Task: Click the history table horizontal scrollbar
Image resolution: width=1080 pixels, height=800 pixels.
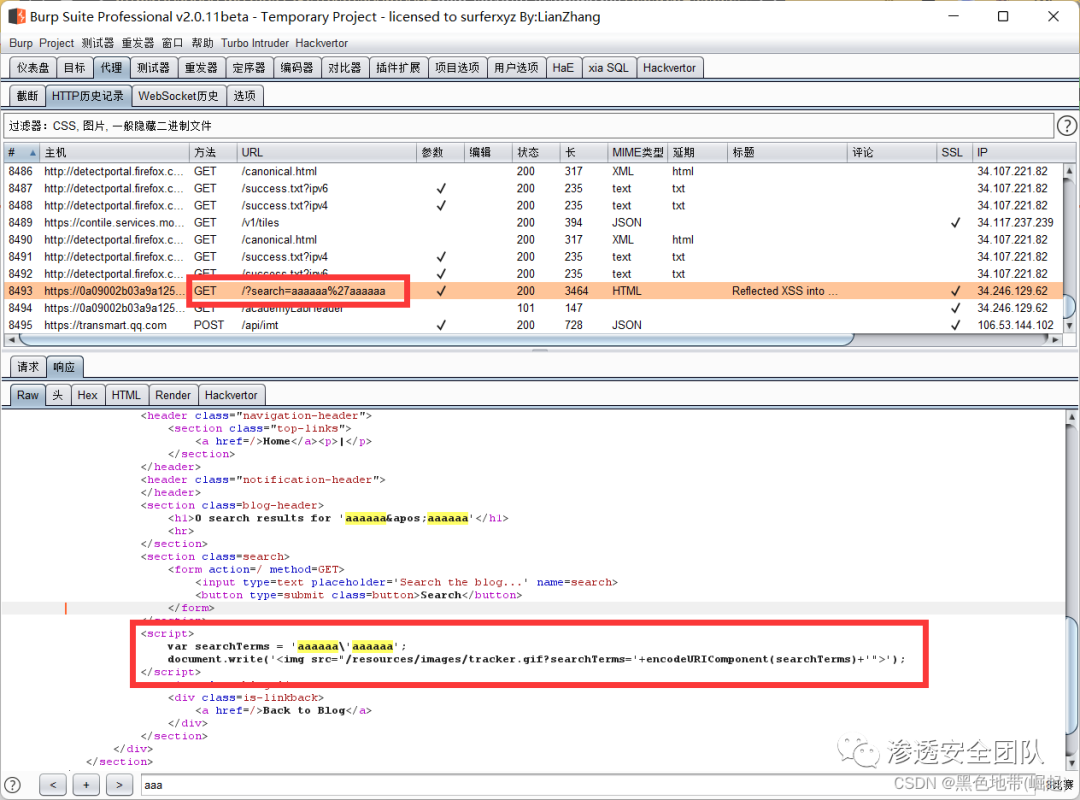Action: click(437, 339)
